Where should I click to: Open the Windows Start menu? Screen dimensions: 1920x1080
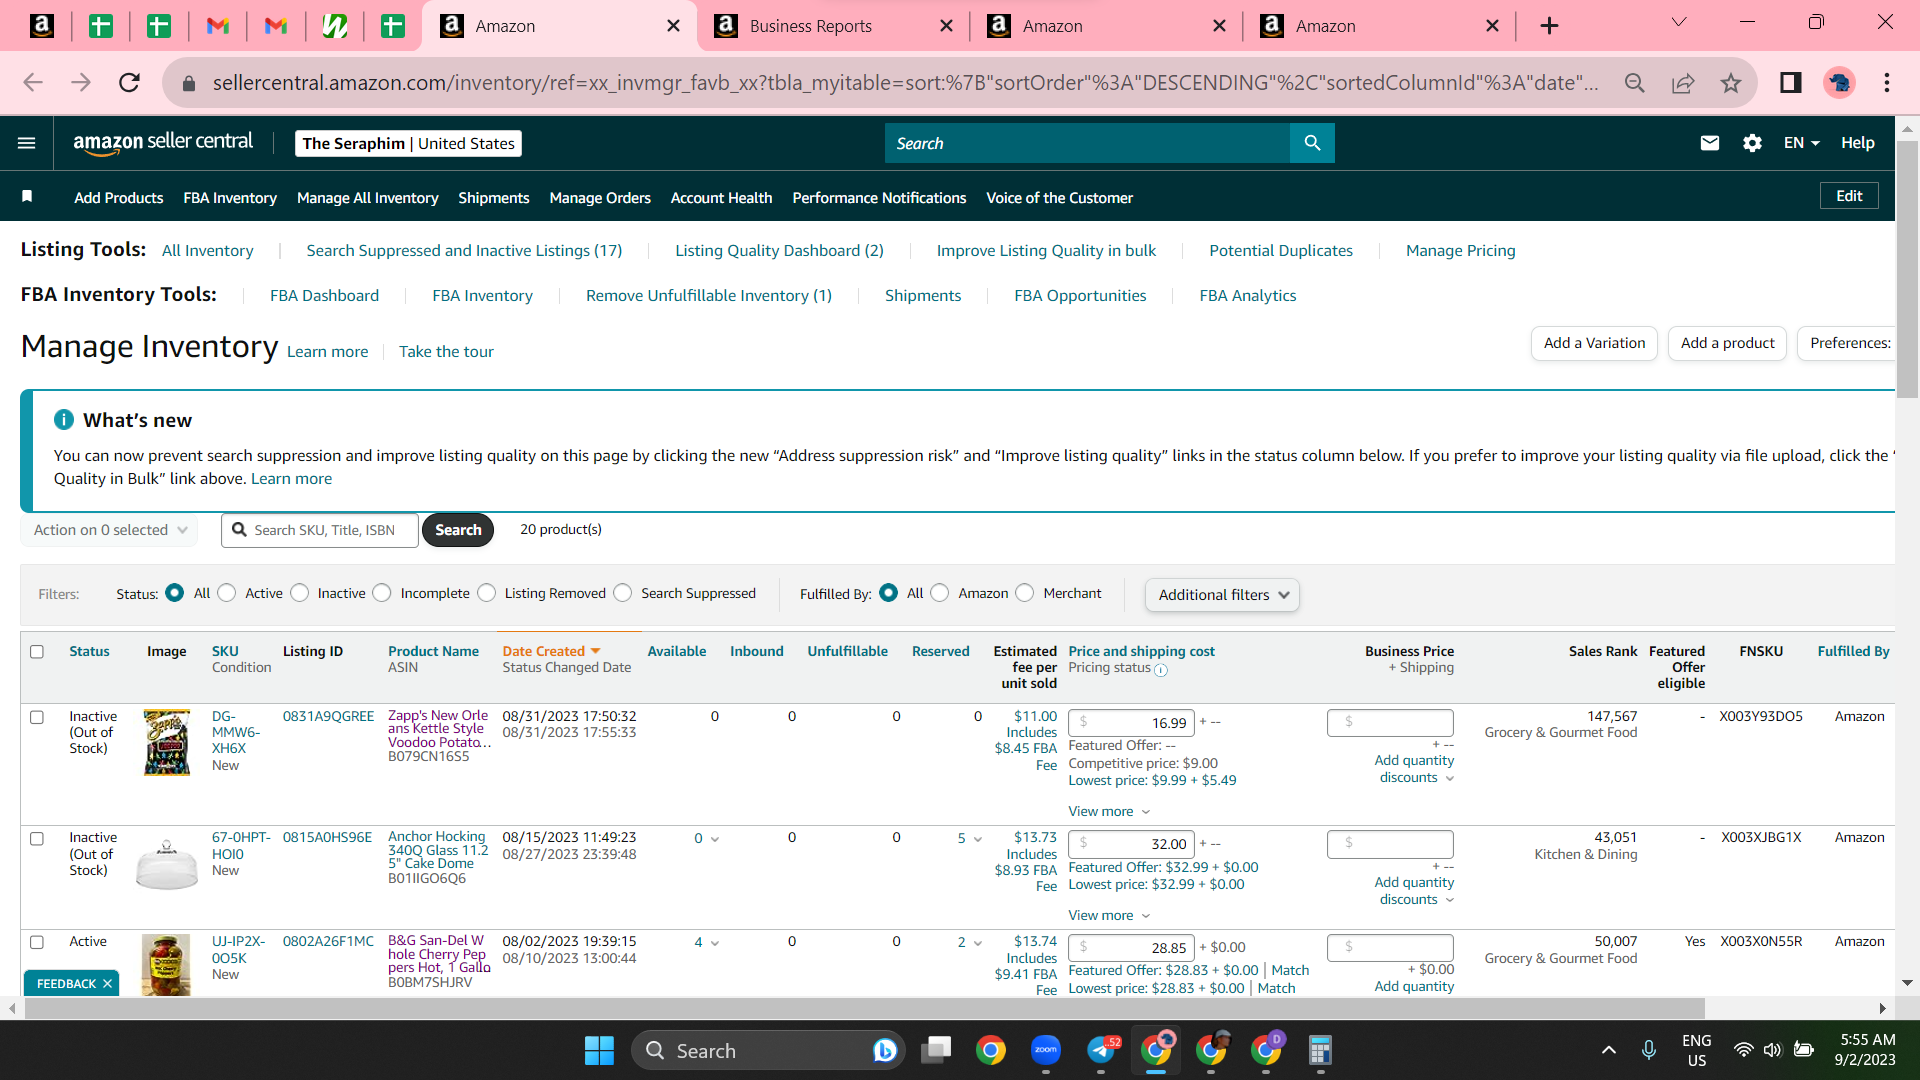click(x=599, y=1051)
